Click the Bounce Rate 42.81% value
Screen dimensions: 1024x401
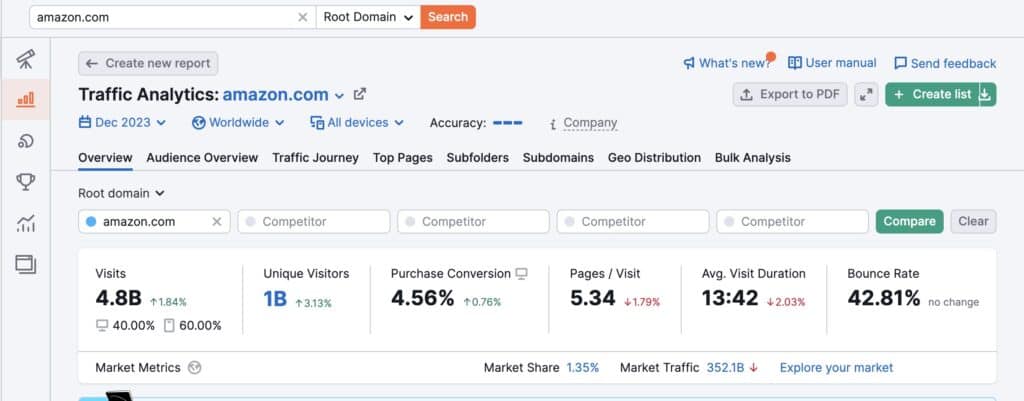click(x=884, y=298)
